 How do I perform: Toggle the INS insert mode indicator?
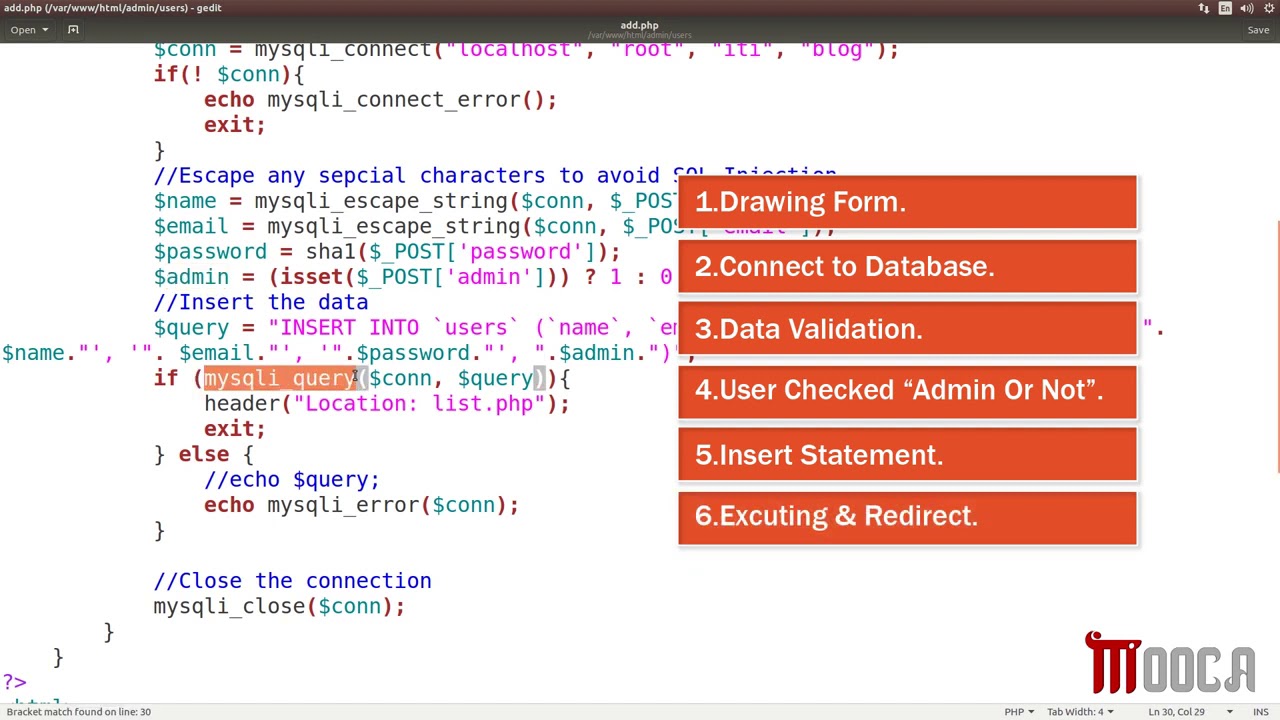[1260, 712]
